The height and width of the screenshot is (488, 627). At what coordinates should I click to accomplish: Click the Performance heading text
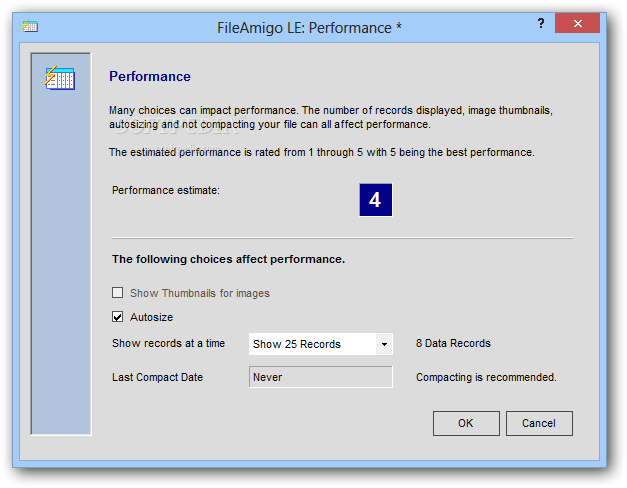(x=150, y=76)
